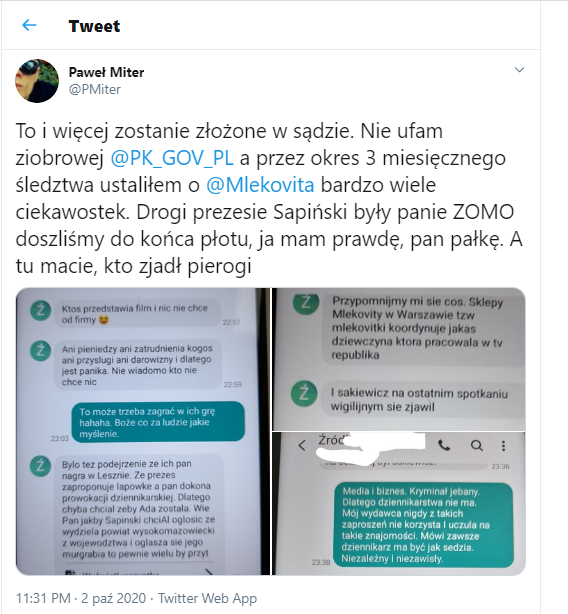Open Paweł Miter's profile avatar
The image size is (568, 614).
click(x=37, y=81)
